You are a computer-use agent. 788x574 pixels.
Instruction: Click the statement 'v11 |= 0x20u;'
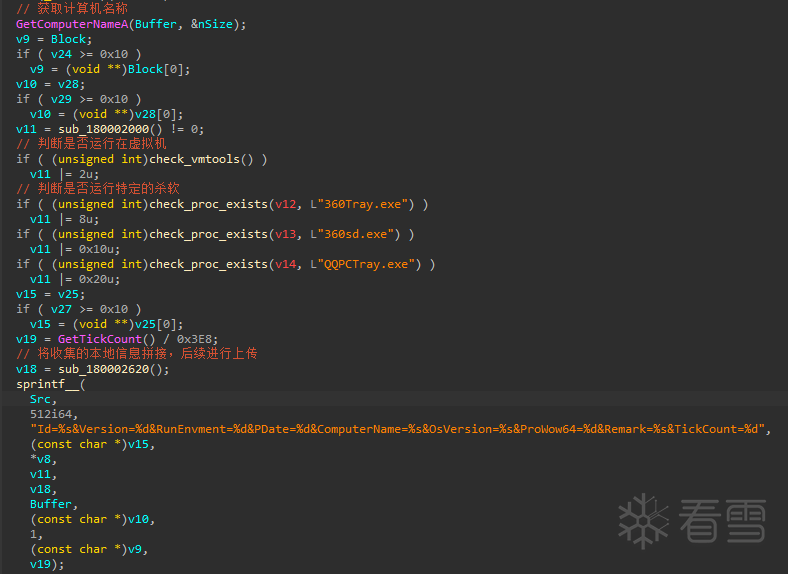tap(75, 279)
